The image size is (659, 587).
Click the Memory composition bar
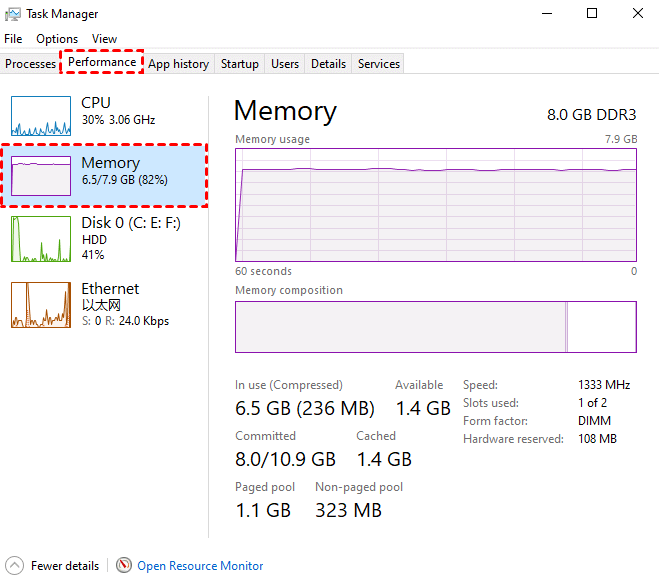[x=435, y=326]
